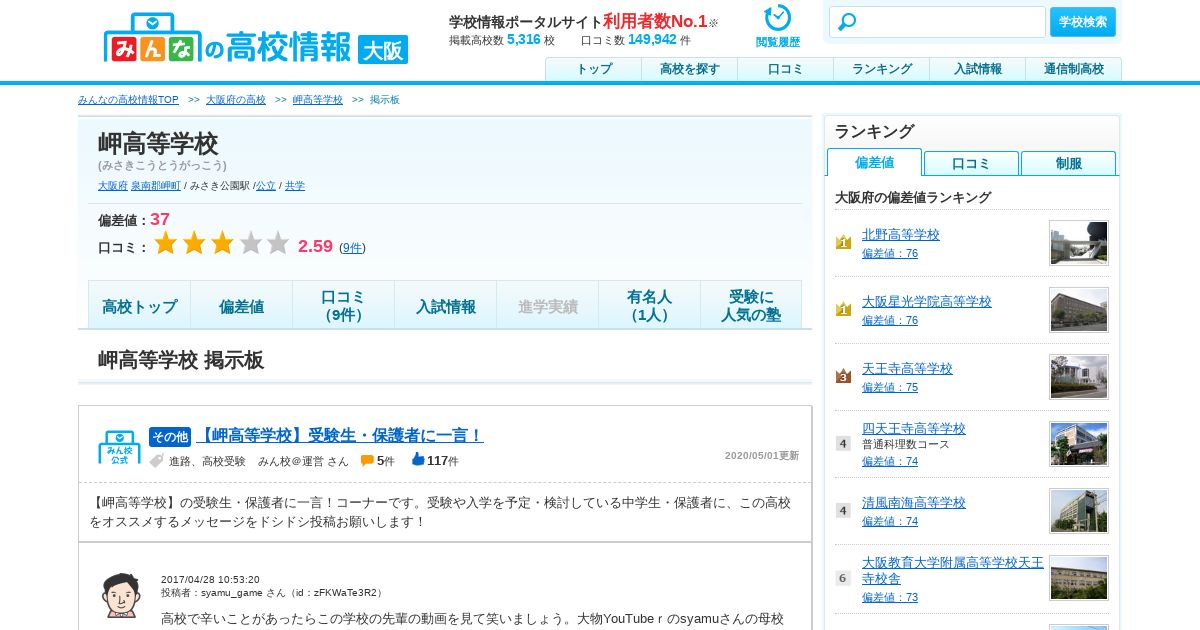Click the 共学 link
This screenshot has width=1200, height=630.
(x=295, y=186)
